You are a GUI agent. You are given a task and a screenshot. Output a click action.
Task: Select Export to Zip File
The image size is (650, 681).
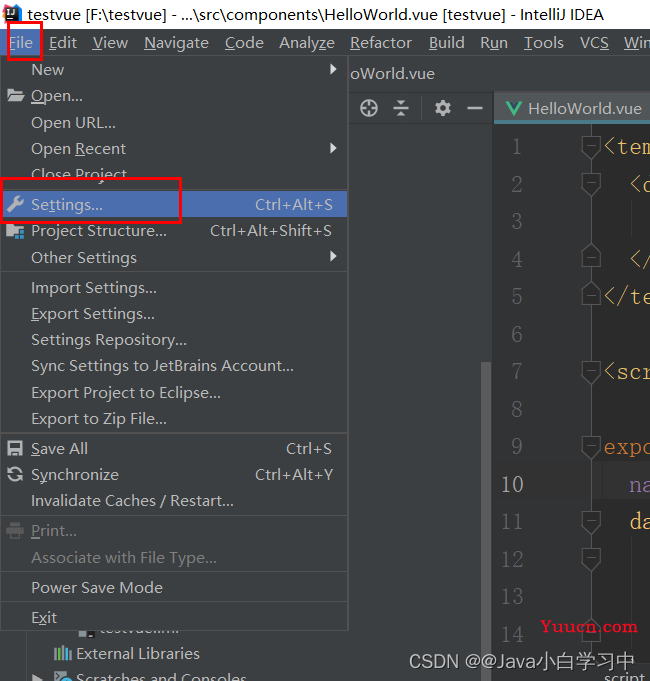98,419
